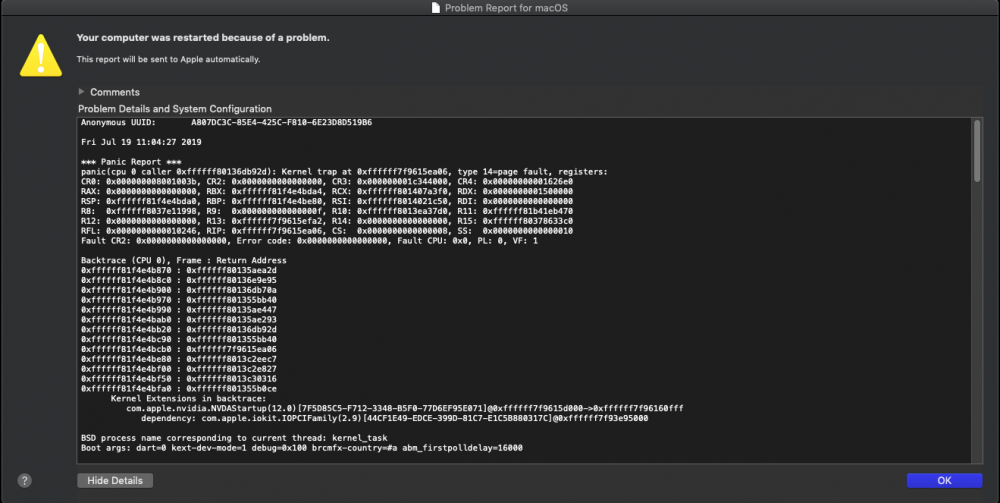The height and width of the screenshot is (503, 1000).
Task: Click the Hide Details button
Action: [115, 481]
